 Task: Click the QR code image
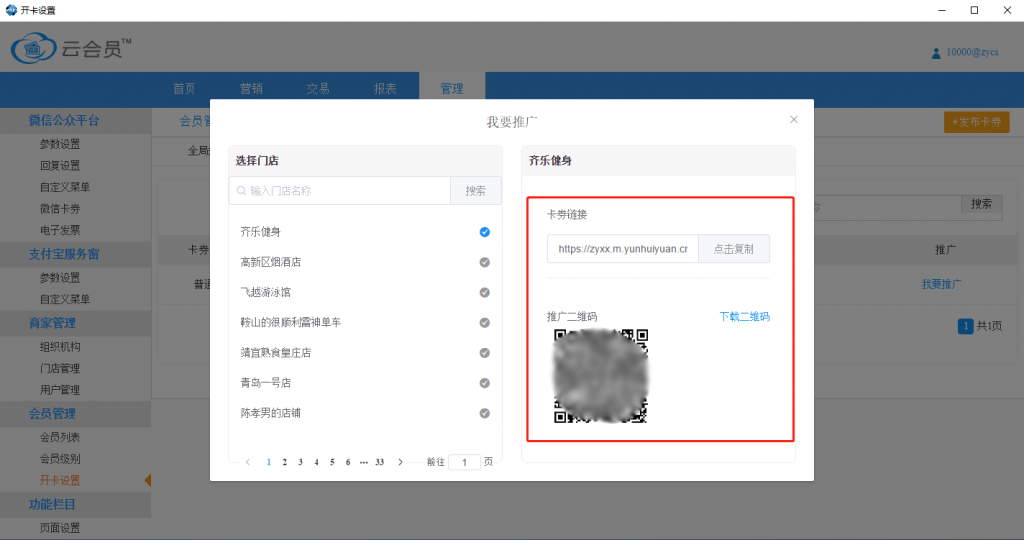pos(601,376)
